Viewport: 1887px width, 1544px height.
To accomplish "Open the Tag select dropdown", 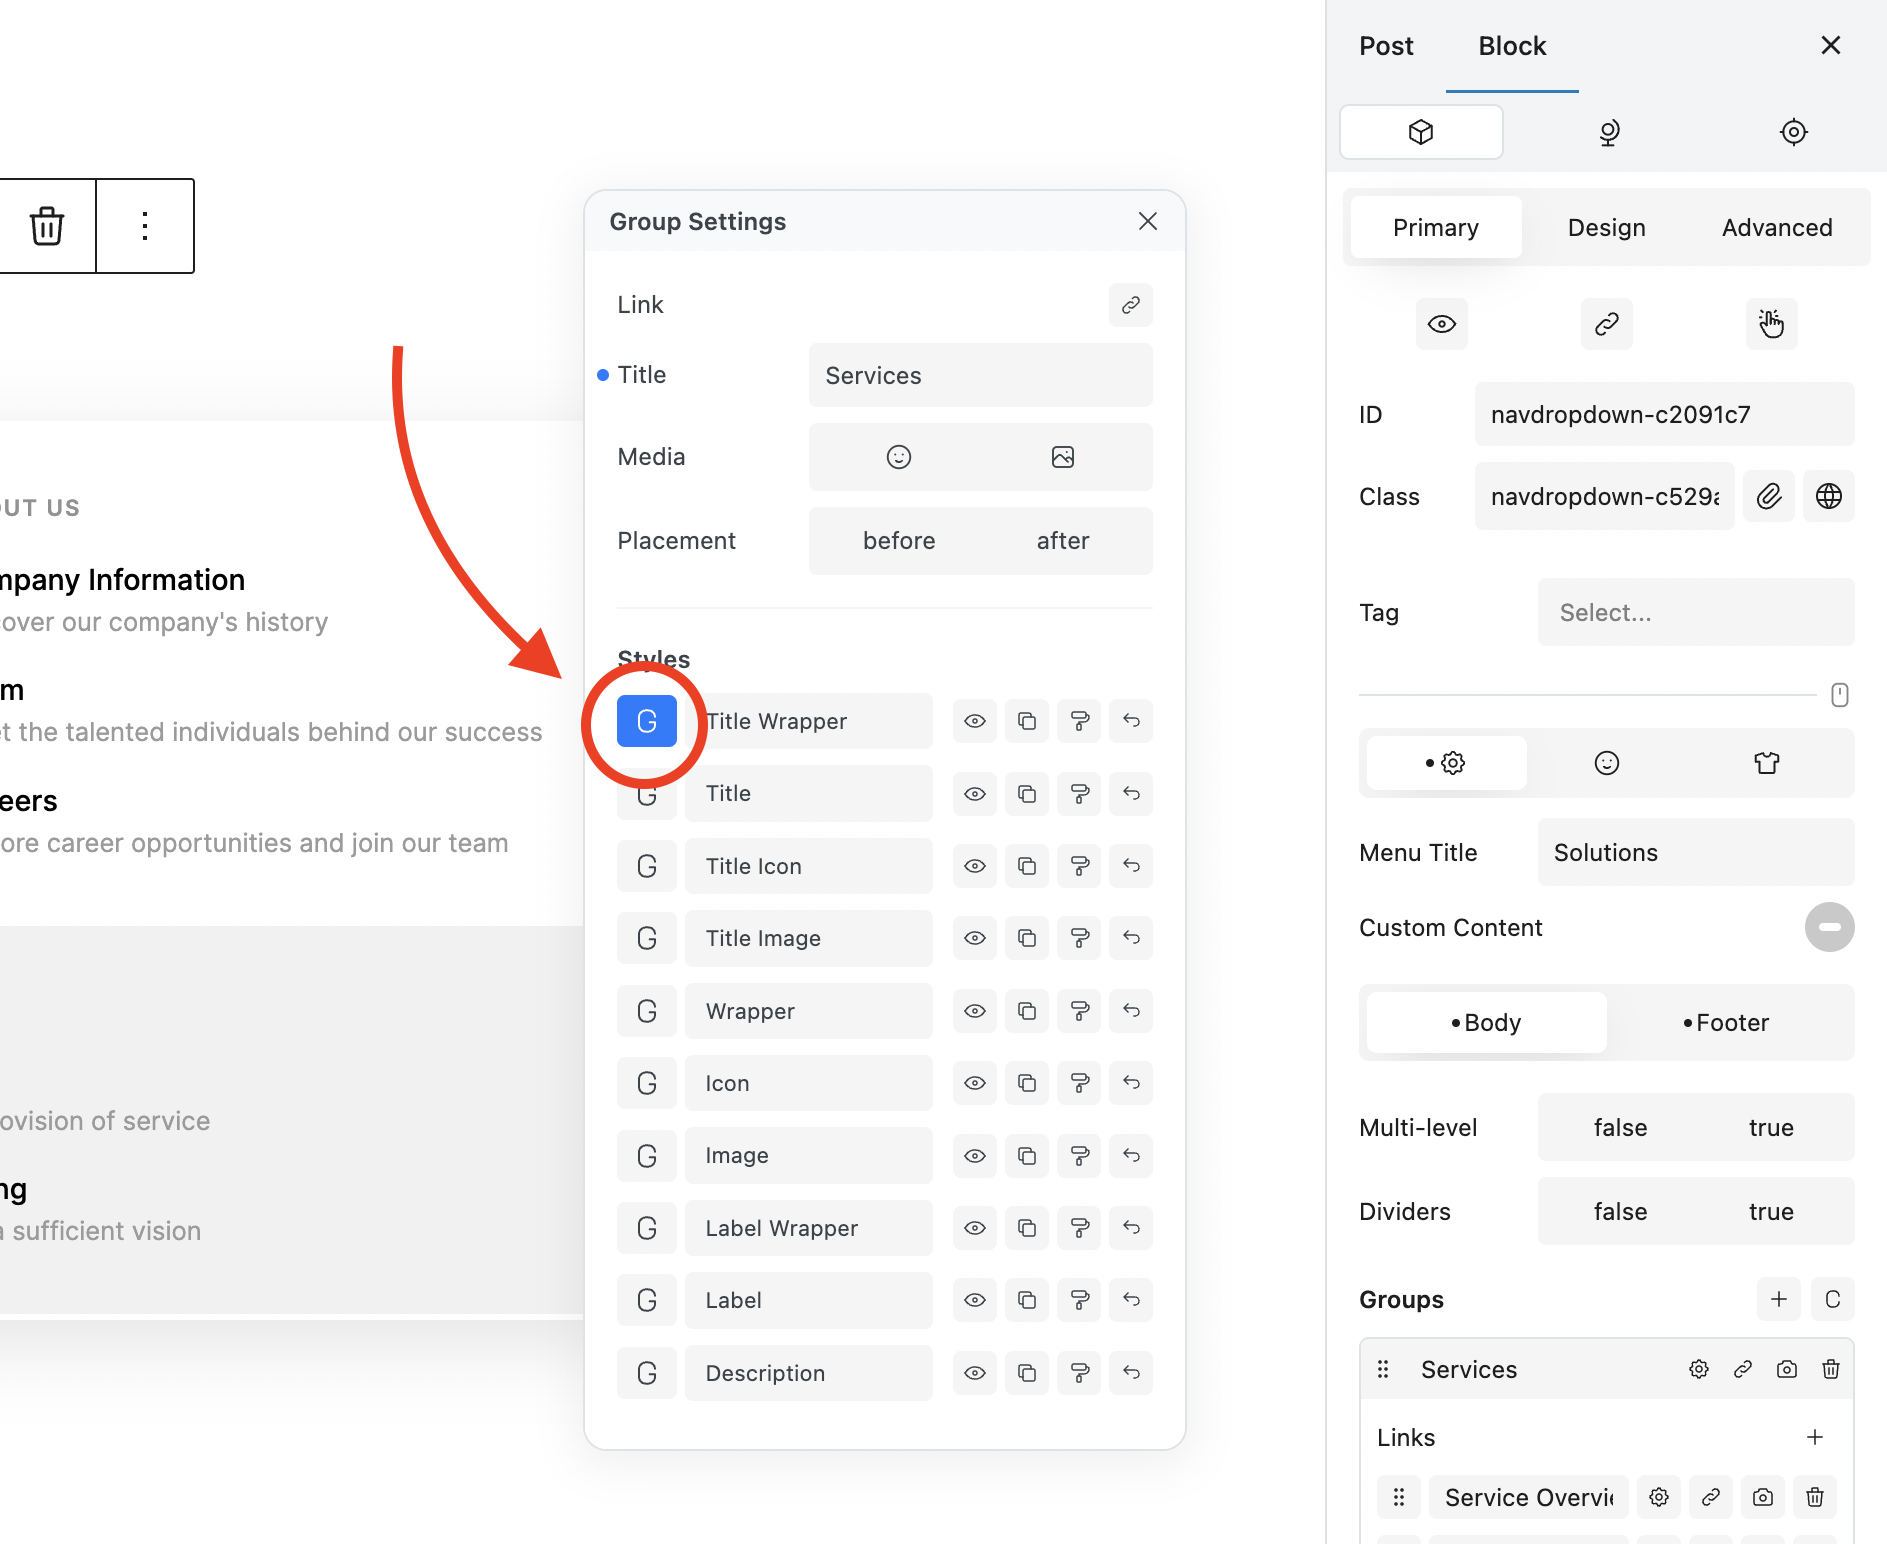I will click(x=1695, y=612).
